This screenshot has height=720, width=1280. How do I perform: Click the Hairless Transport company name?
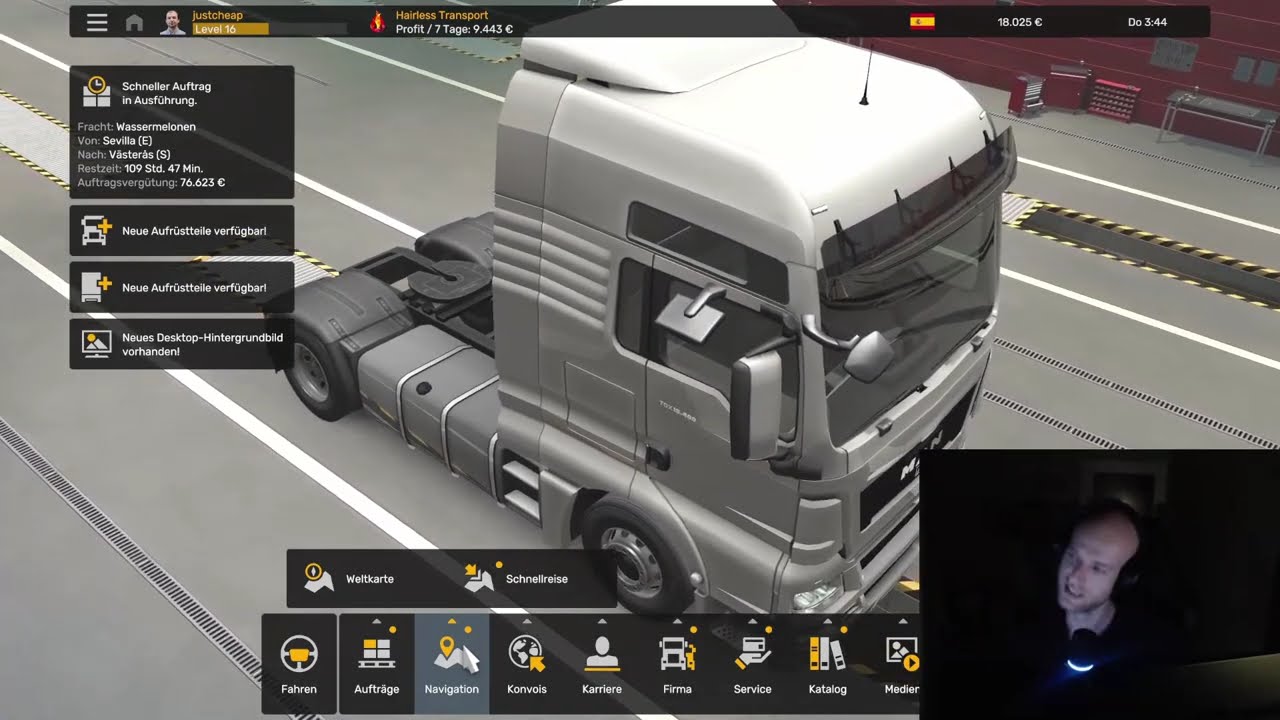442,15
